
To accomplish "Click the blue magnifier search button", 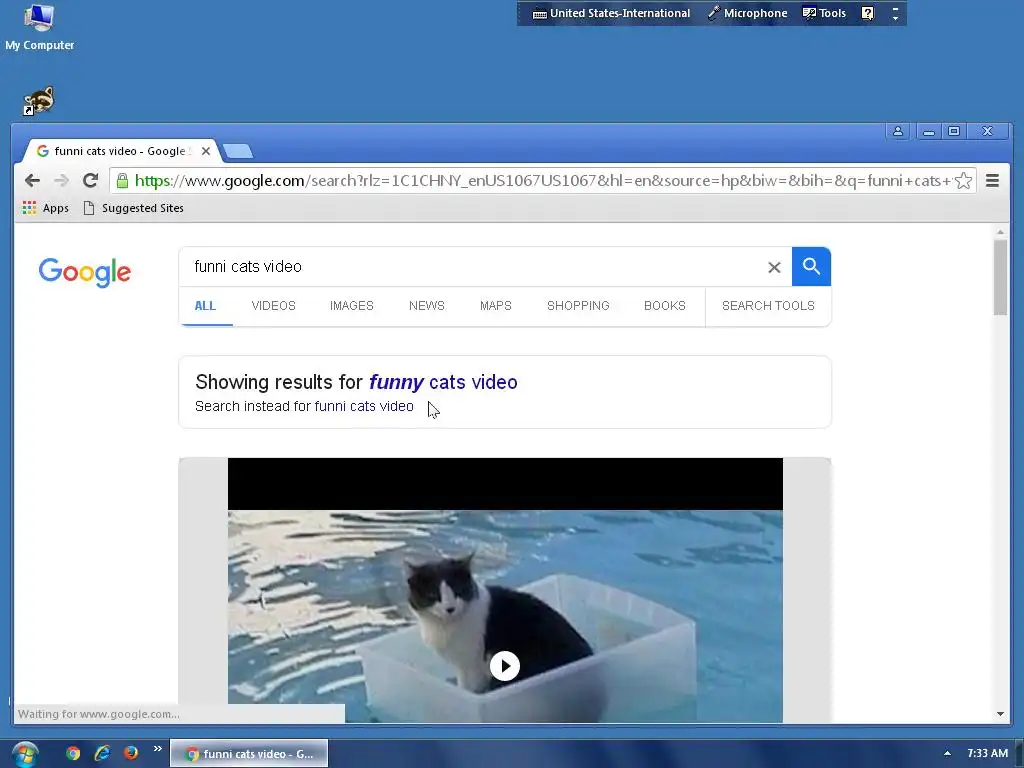I will pyautogui.click(x=811, y=266).
